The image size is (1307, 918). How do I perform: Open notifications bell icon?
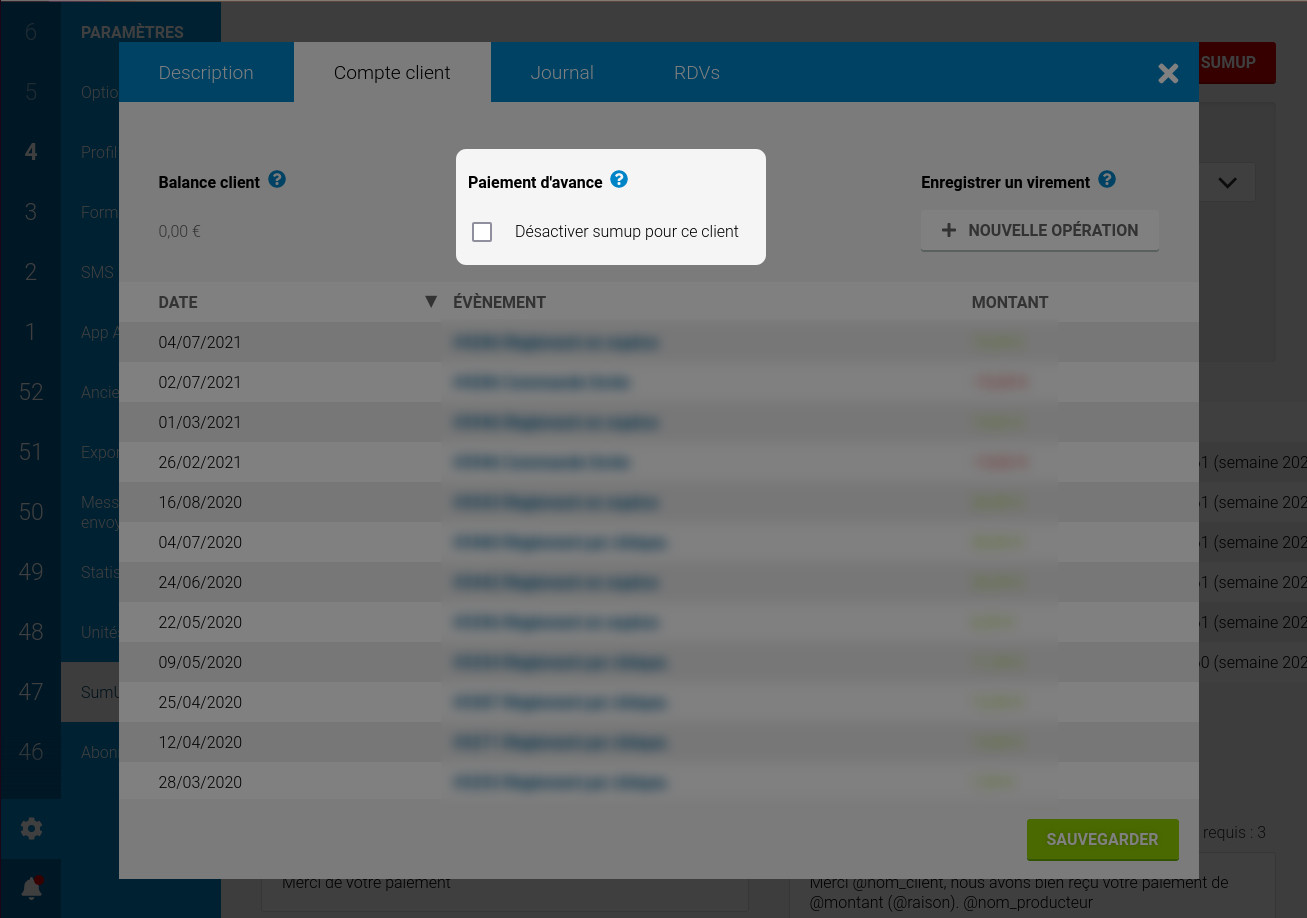pyautogui.click(x=31, y=887)
